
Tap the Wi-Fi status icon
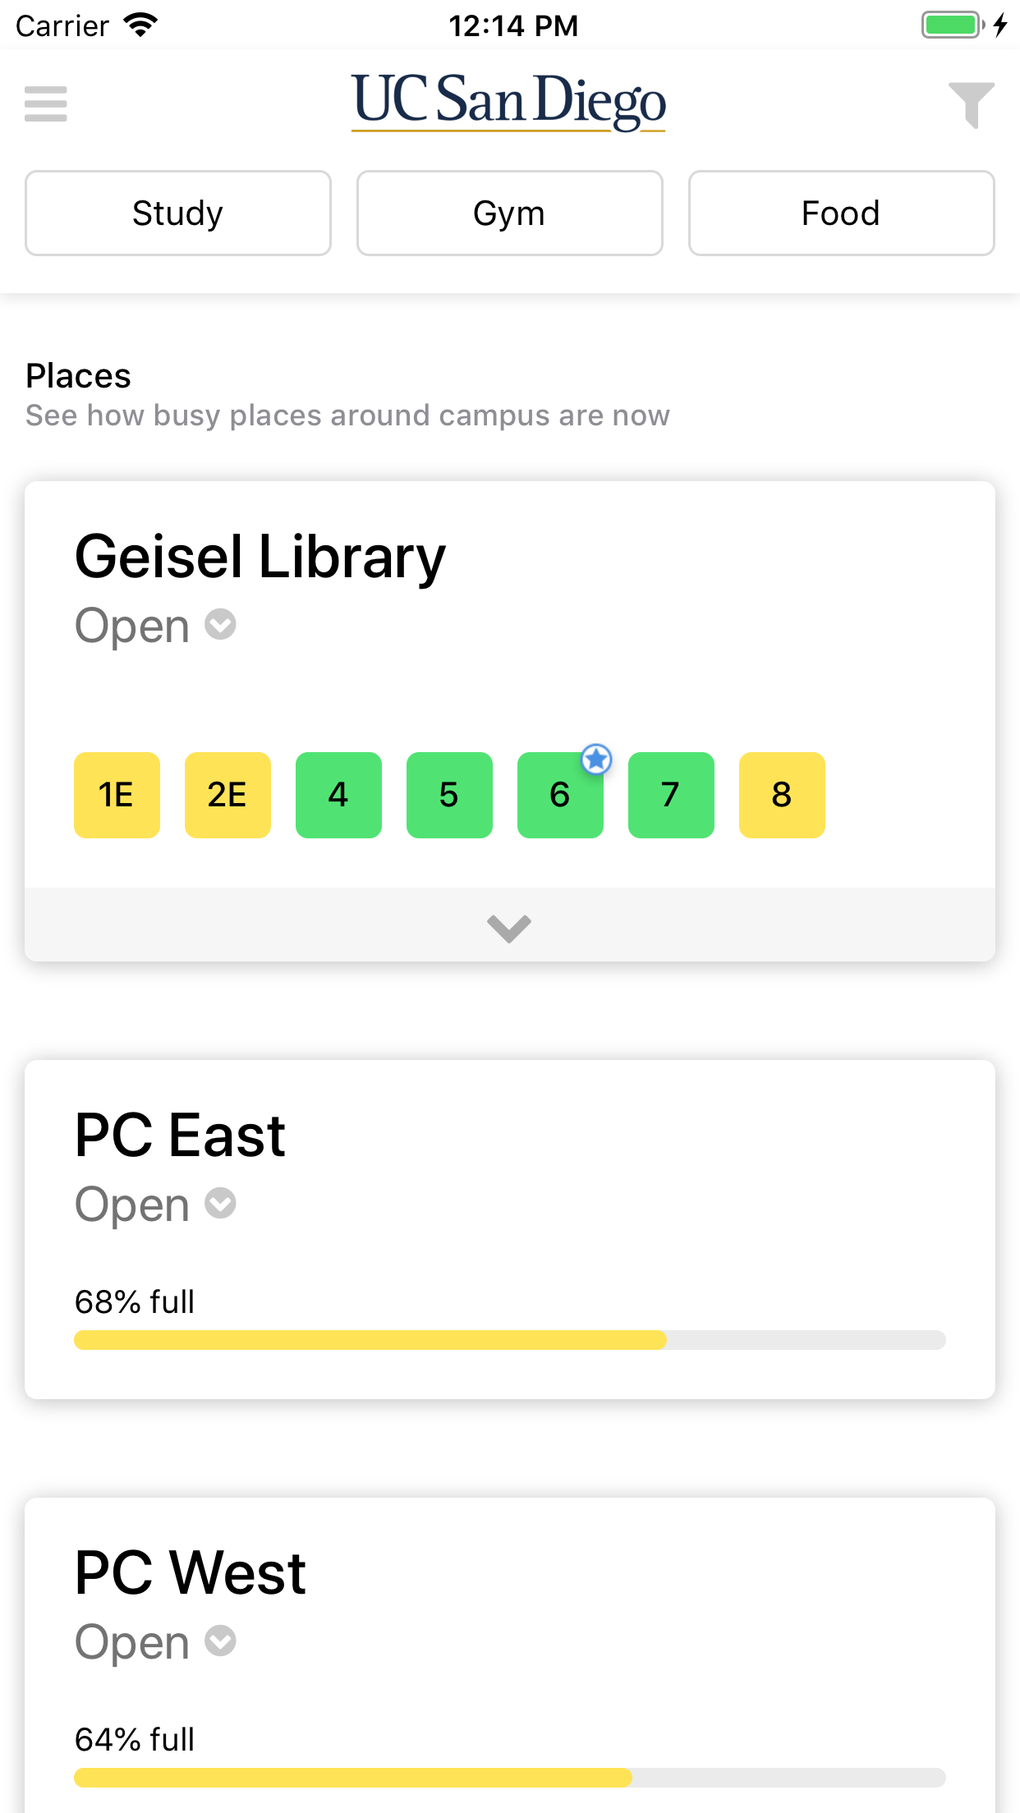tap(141, 25)
